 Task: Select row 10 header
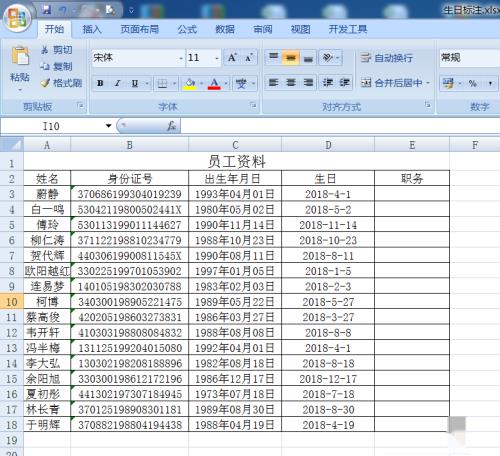(12, 302)
